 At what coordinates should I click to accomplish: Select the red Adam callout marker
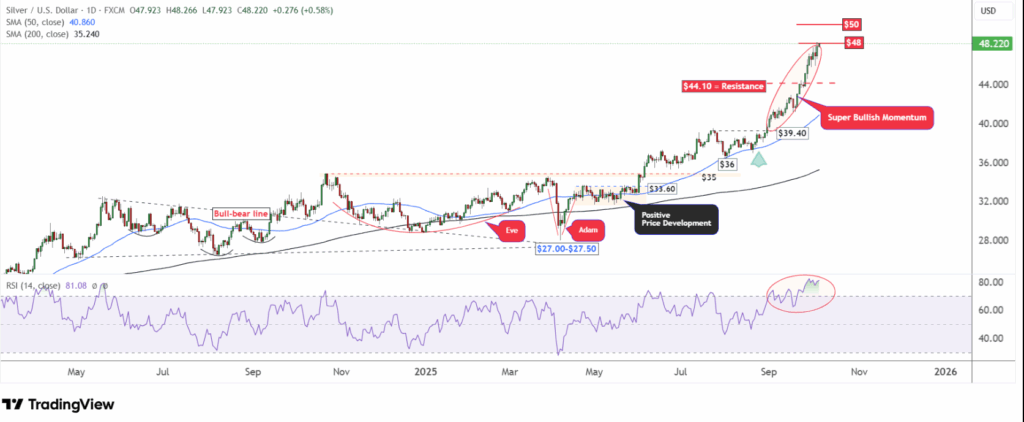(x=588, y=230)
